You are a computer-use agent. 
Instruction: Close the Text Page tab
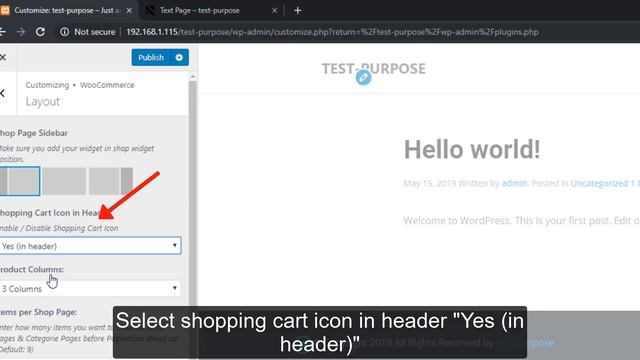pyautogui.click(x=275, y=11)
